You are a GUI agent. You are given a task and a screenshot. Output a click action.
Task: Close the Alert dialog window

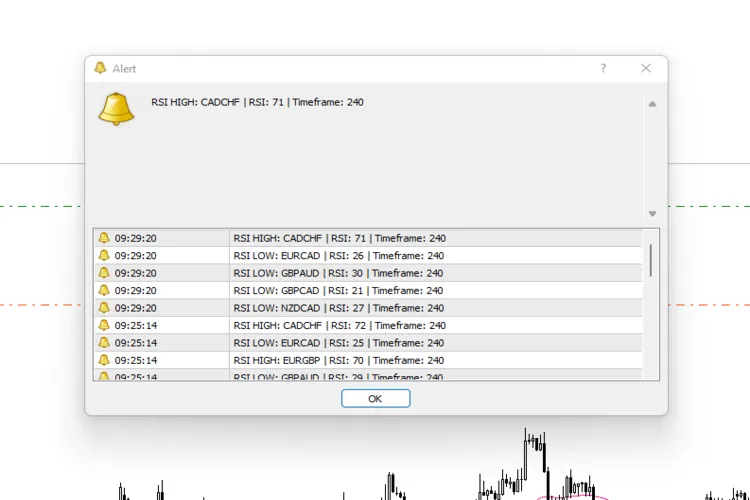click(x=646, y=68)
